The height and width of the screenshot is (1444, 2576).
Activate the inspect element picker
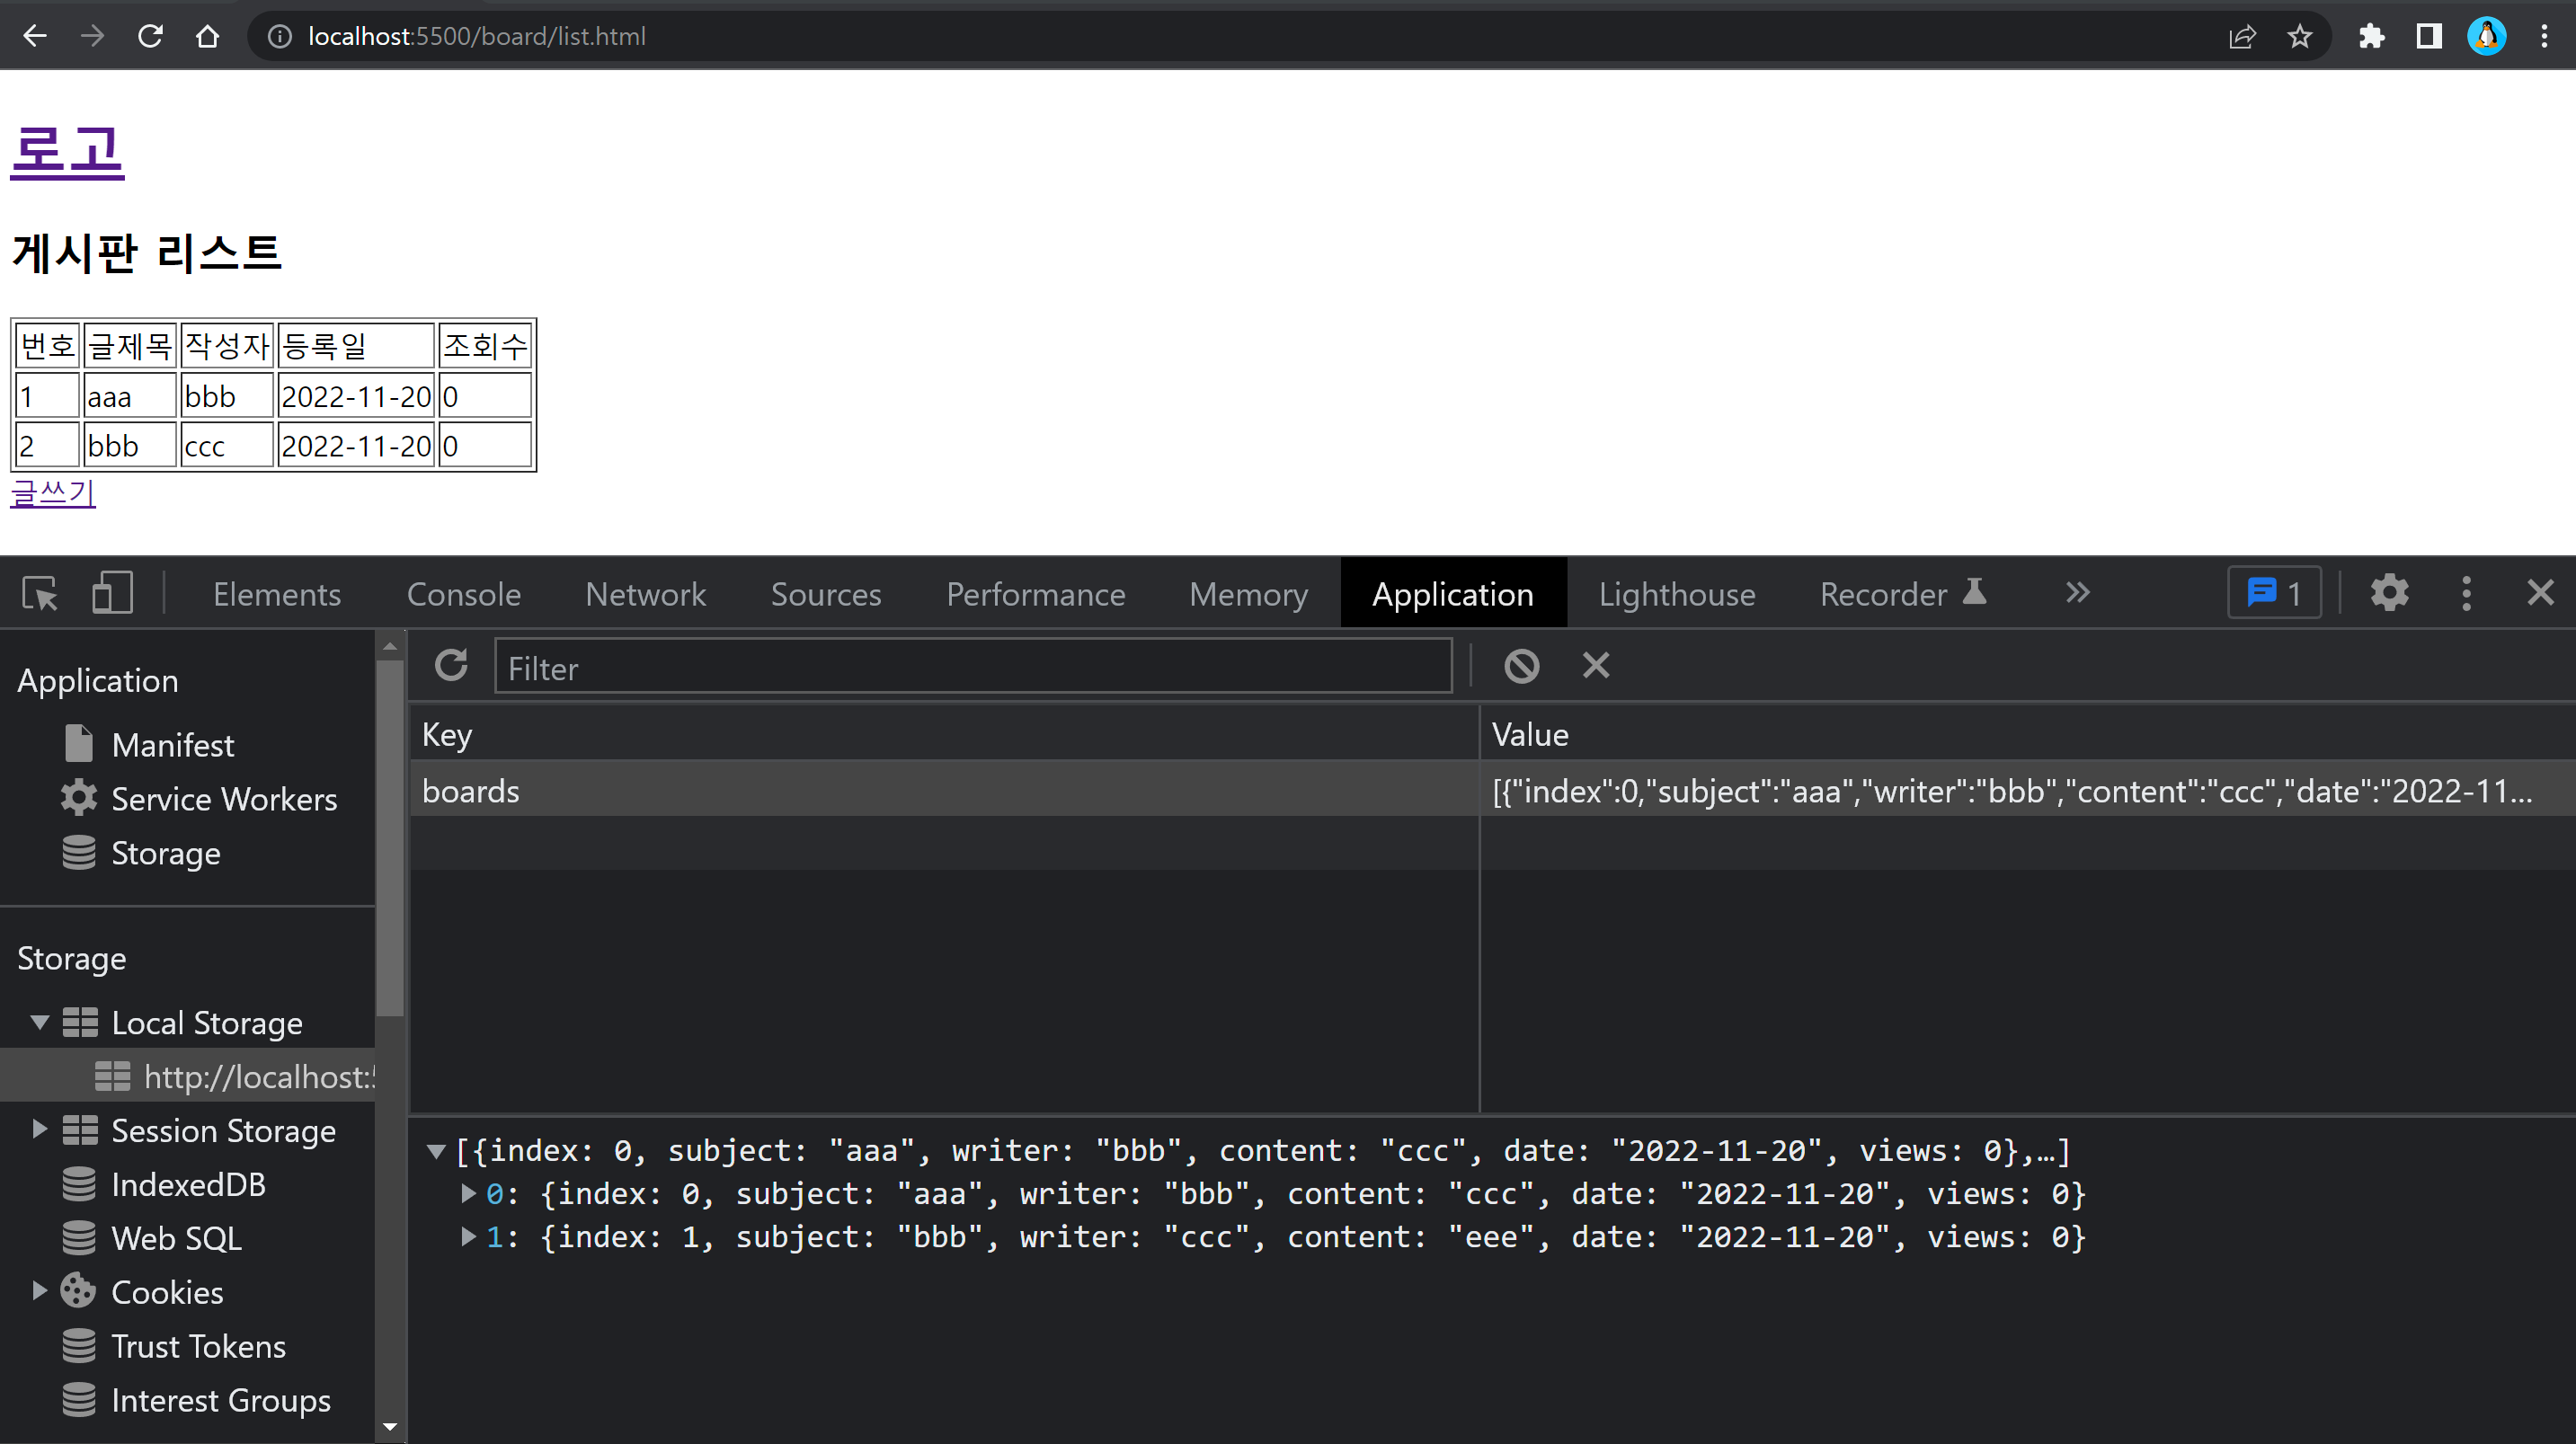click(40, 593)
